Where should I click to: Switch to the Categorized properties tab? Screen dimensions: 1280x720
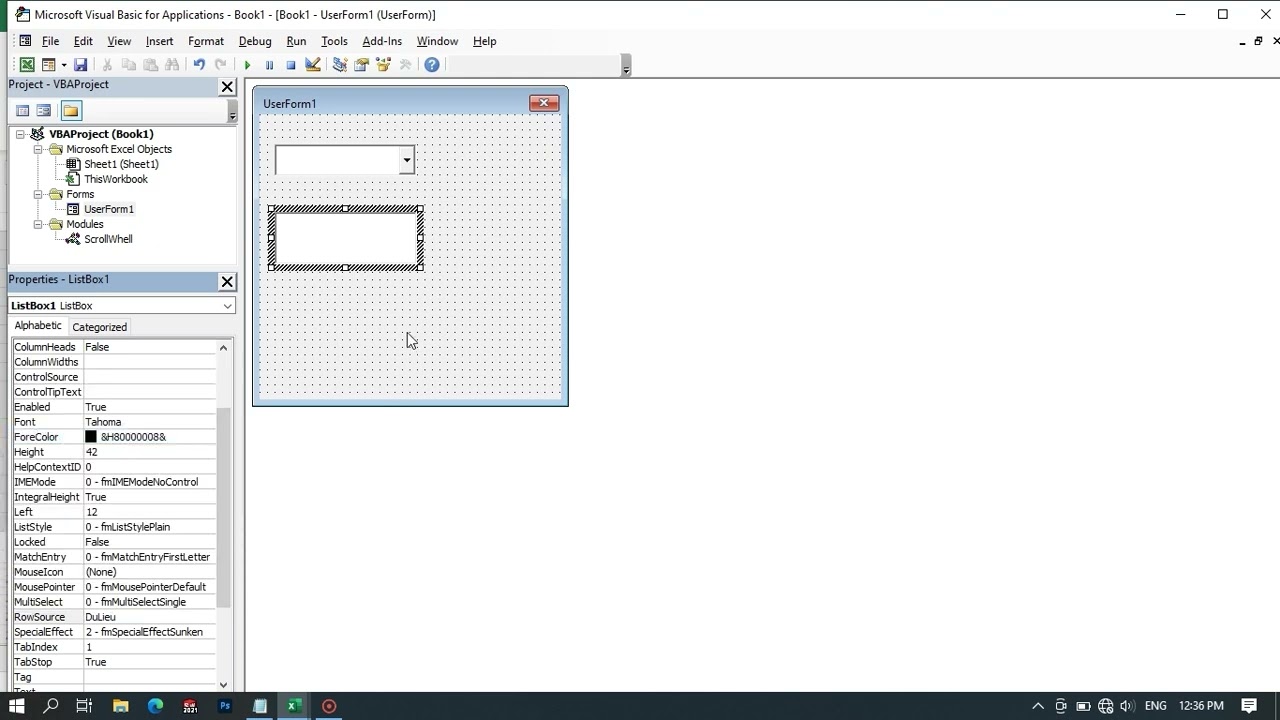(x=99, y=327)
